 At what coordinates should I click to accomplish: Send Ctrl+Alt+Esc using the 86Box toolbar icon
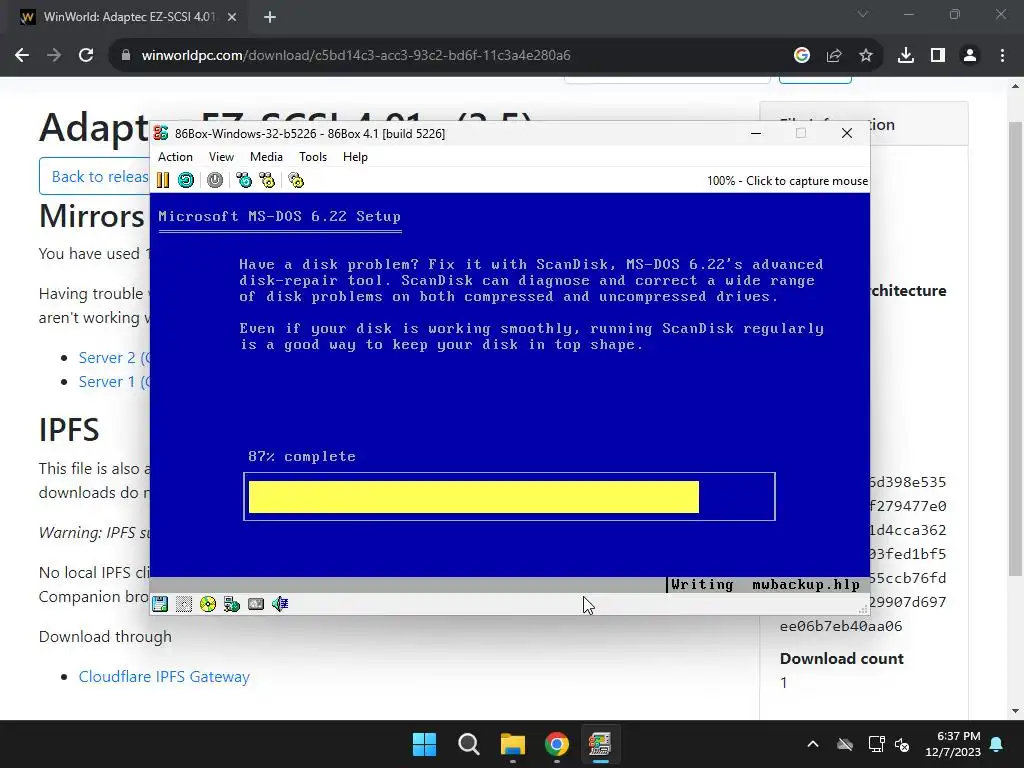tap(267, 180)
